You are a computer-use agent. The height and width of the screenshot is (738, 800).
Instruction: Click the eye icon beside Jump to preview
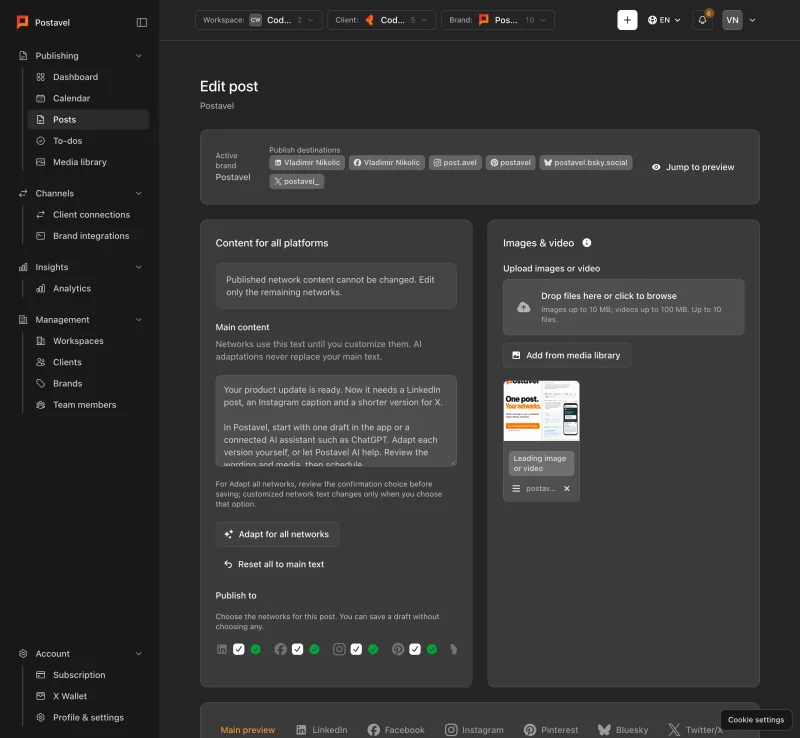[x=656, y=167]
